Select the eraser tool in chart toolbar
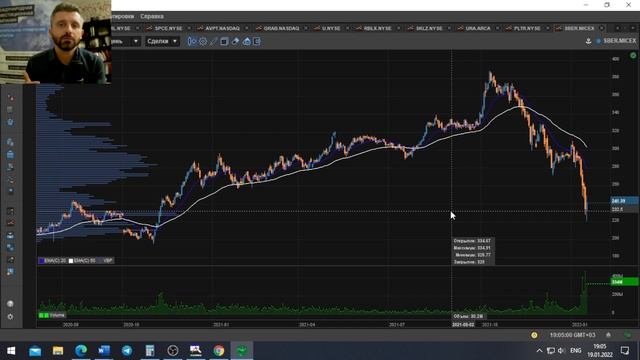This screenshot has height=360, width=640. [236, 41]
